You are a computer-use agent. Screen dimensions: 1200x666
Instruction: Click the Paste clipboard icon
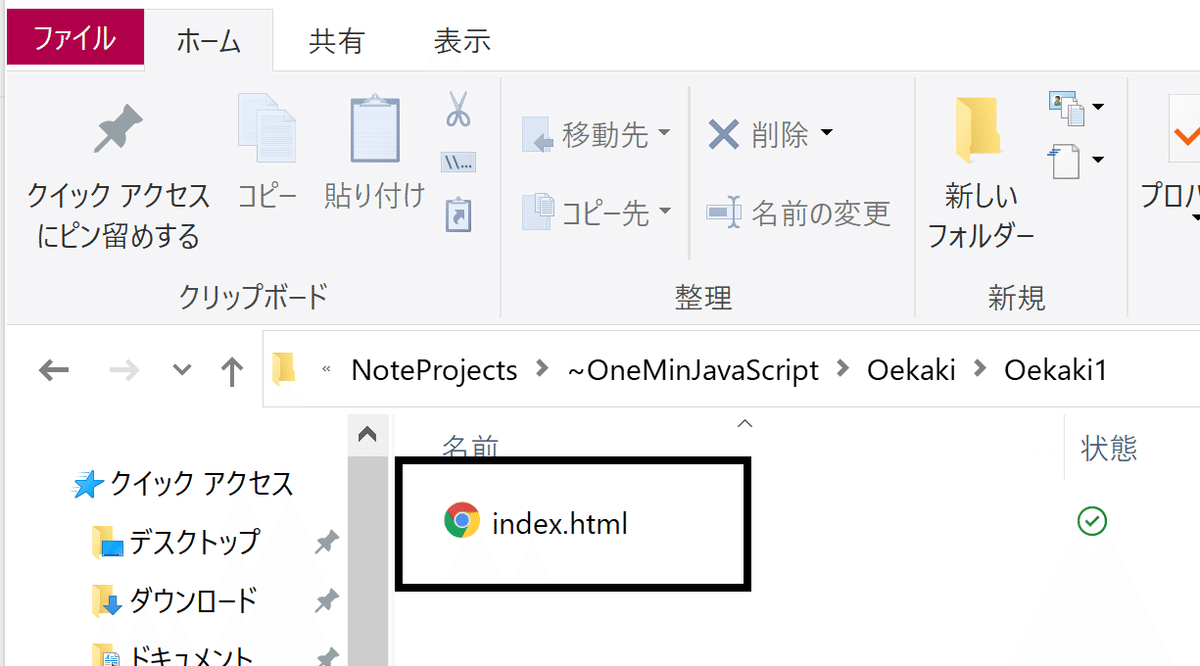tap(374, 128)
